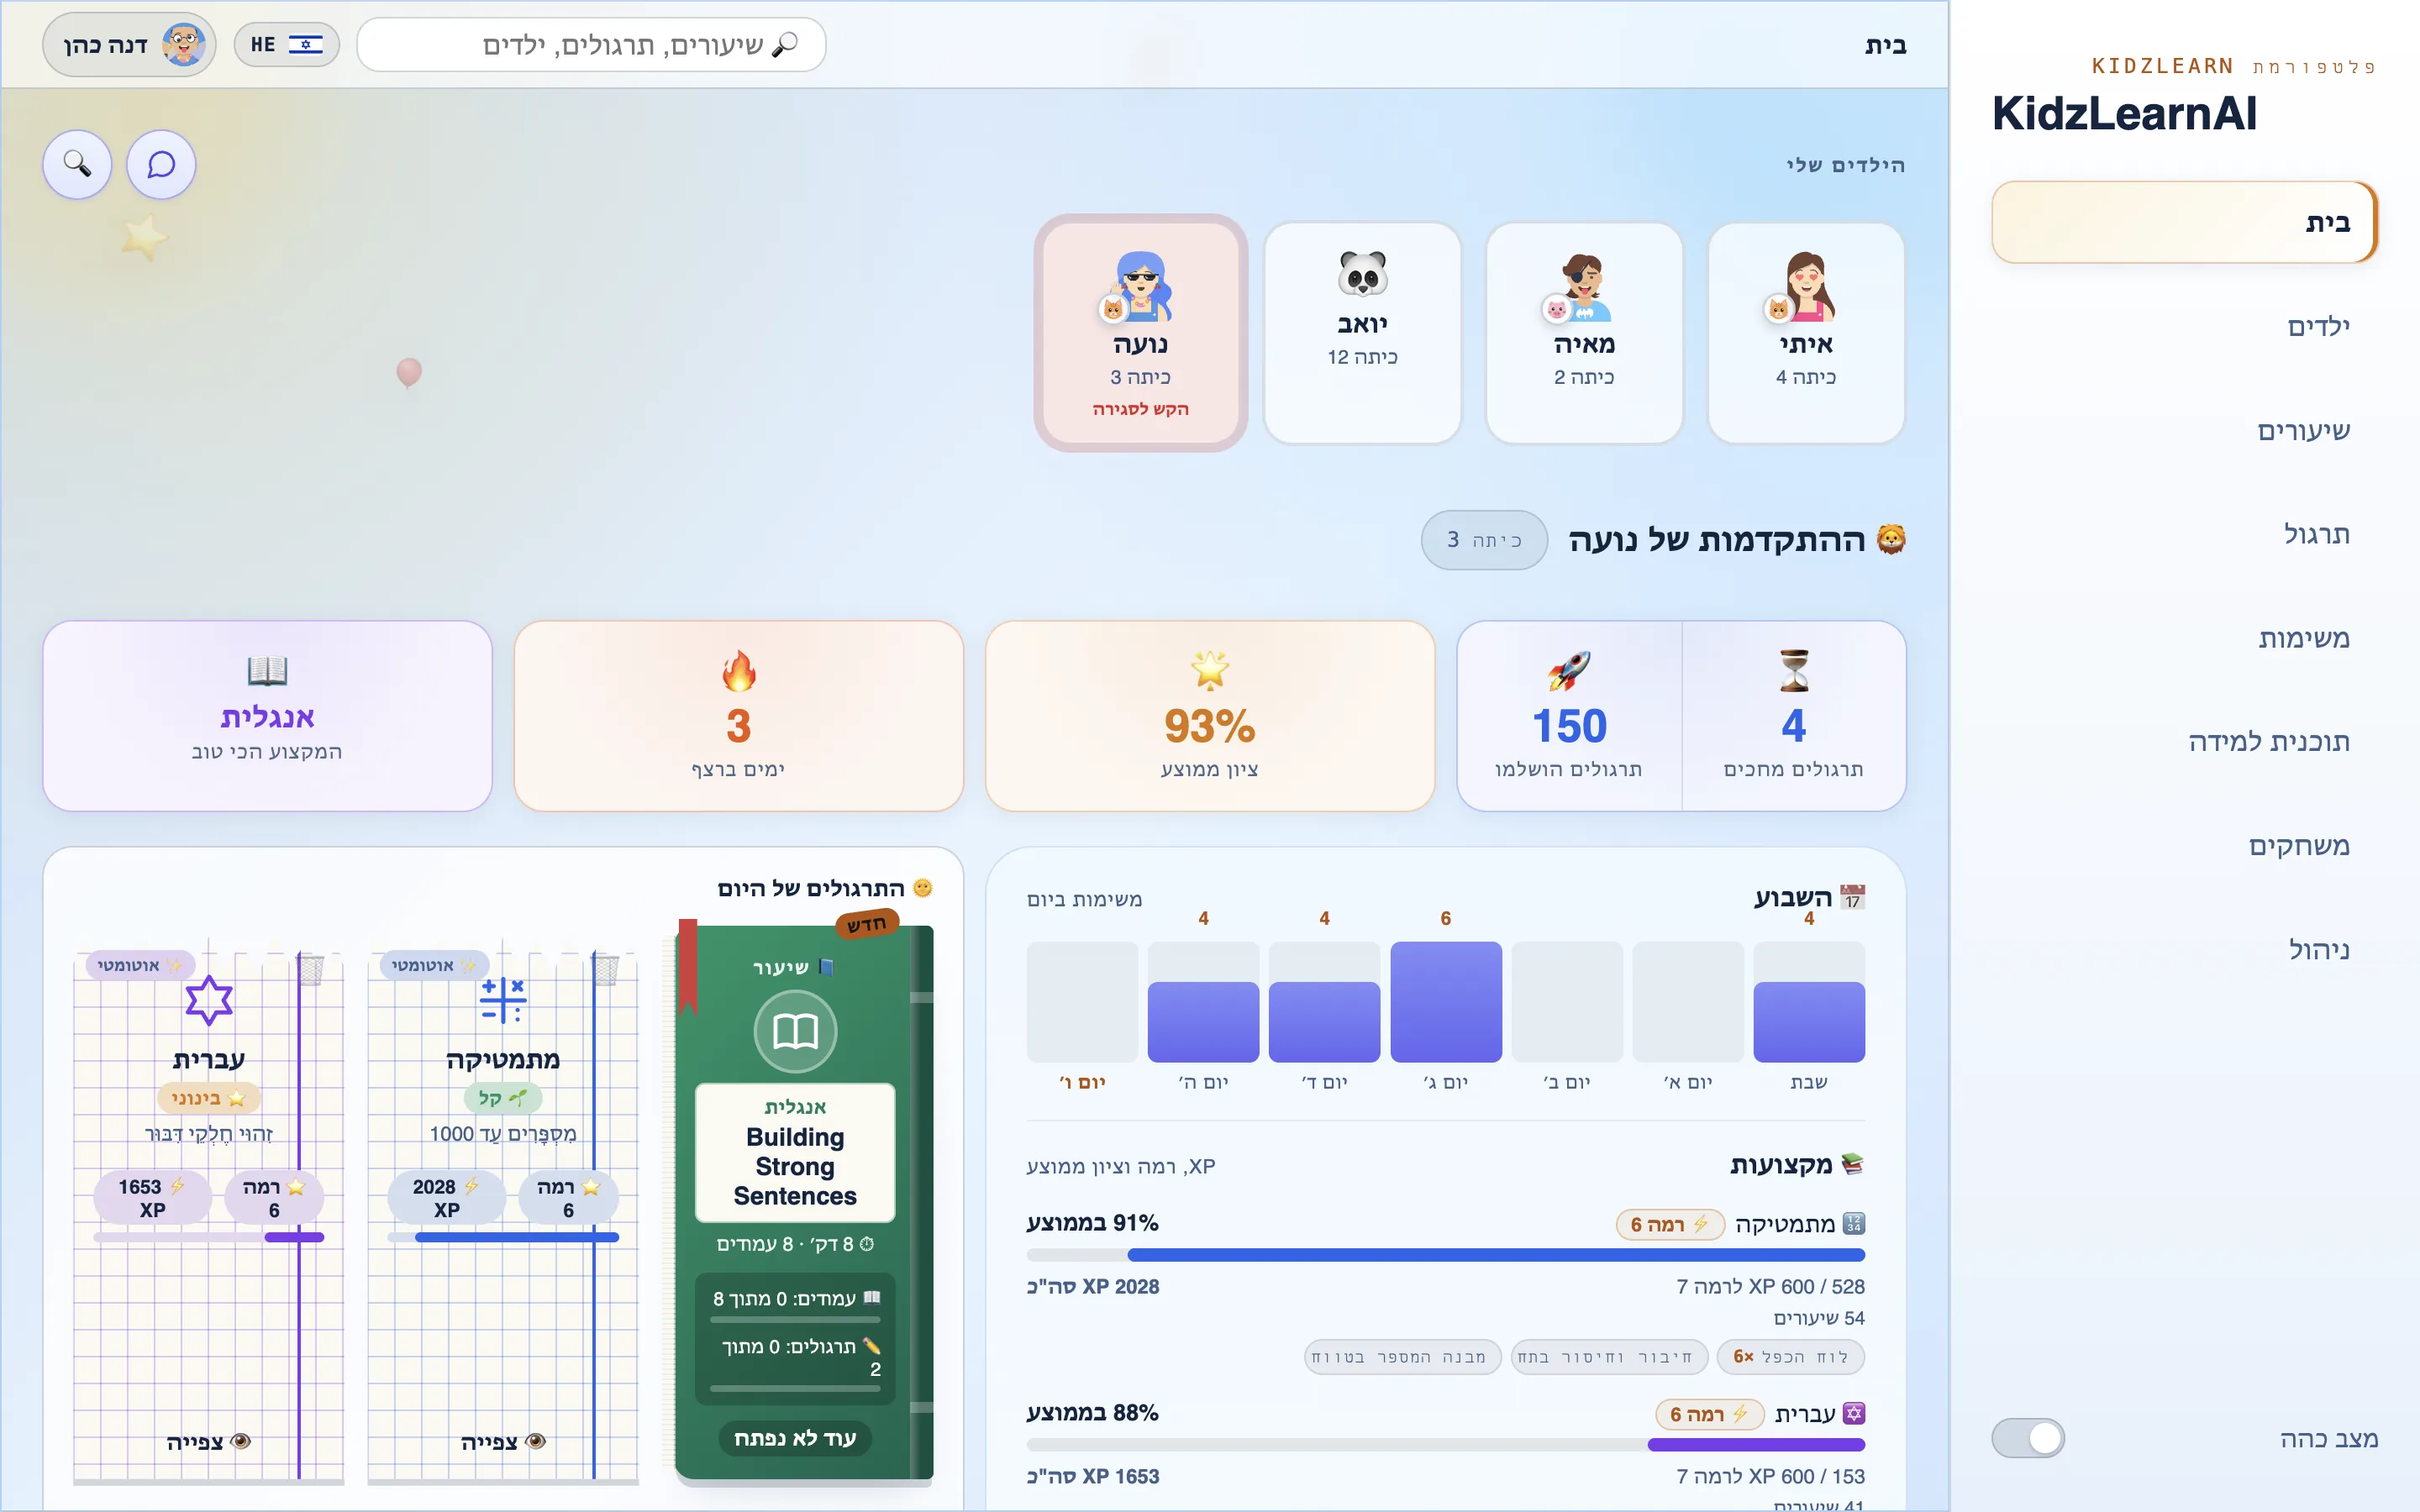Screen dimensions: 2420x1512
Task: Open the chat bubble floating button
Action: click(161, 164)
